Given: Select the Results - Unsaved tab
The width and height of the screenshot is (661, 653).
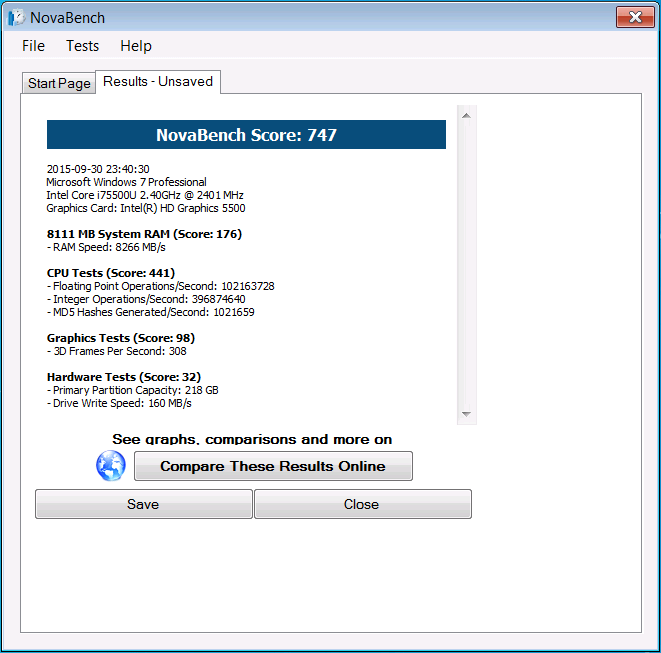Looking at the screenshot, I should pyautogui.click(x=158, y=81).
